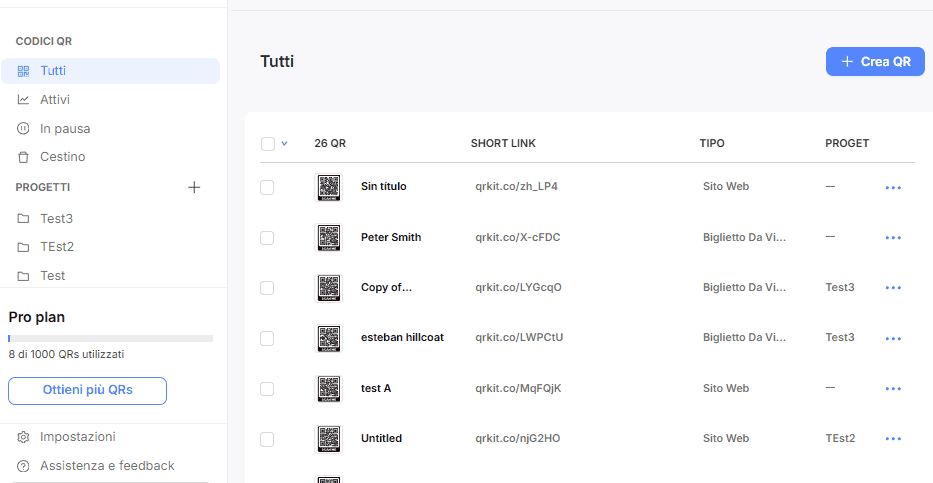Open the Impostazioni gear icon
The height and width of the screenshot is (483, 933).
pyautogui.click(x=24, y=437)
